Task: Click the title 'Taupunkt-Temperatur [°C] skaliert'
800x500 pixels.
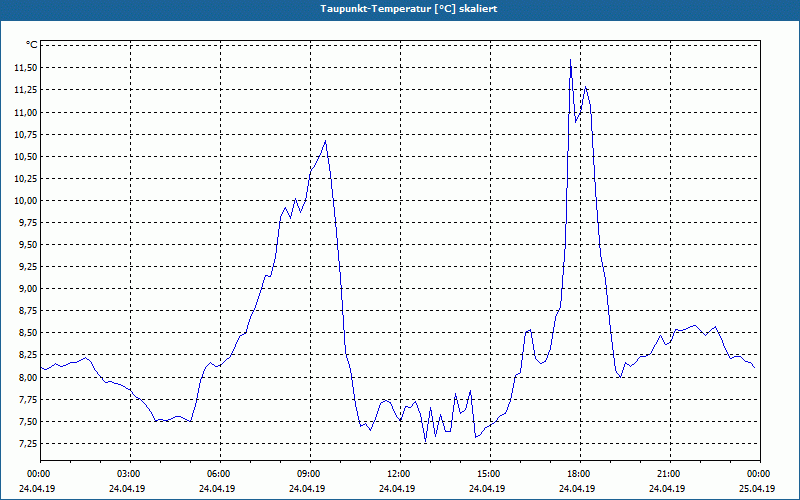Action: click(x=409, y=9)
